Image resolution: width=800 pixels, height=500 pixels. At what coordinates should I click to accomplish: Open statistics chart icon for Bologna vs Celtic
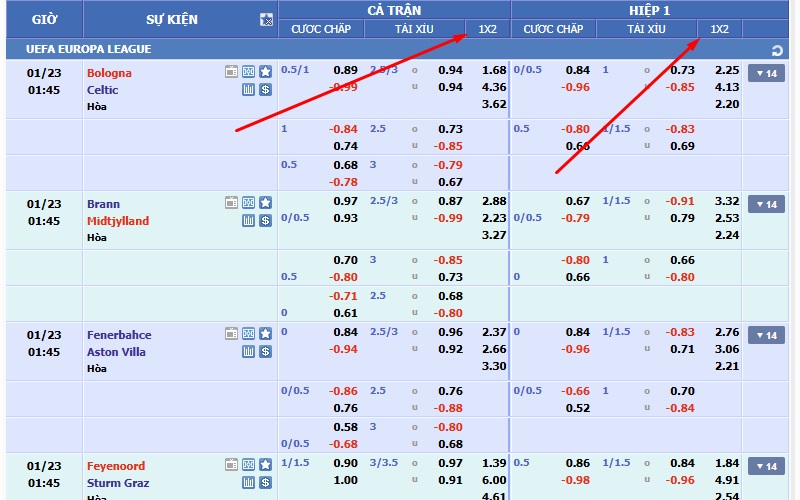pyautogui.click(x=249, y=89)
